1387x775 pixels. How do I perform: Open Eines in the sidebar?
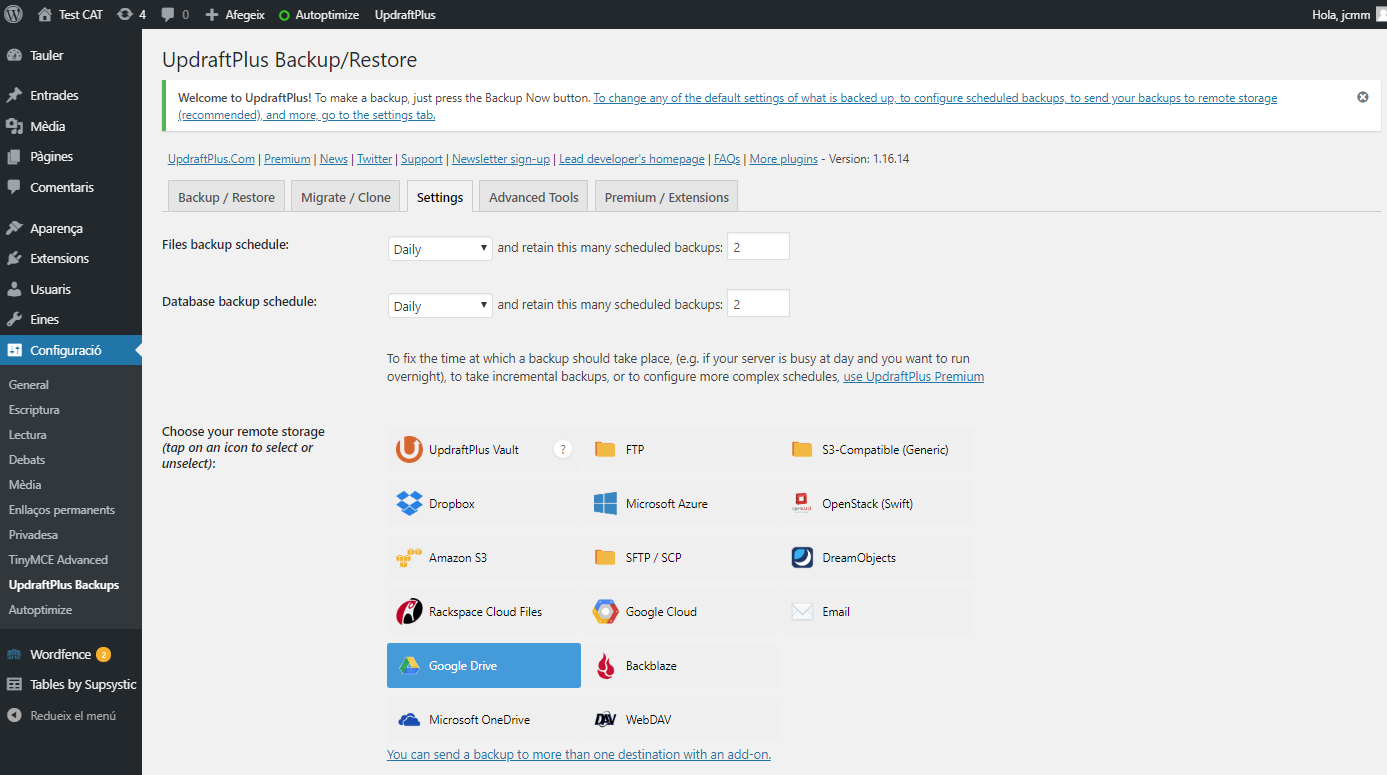(71, 319)
